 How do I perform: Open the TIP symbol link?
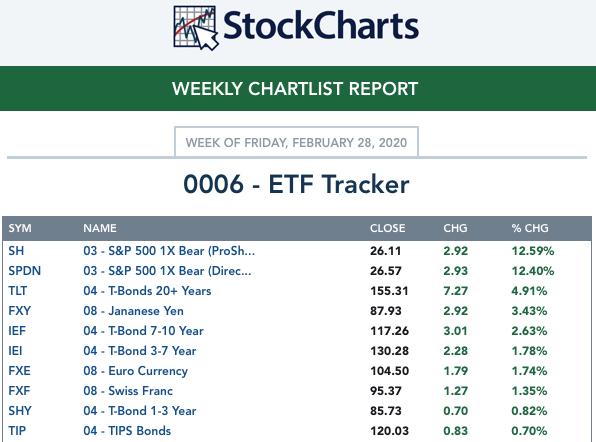coord(17,431)
